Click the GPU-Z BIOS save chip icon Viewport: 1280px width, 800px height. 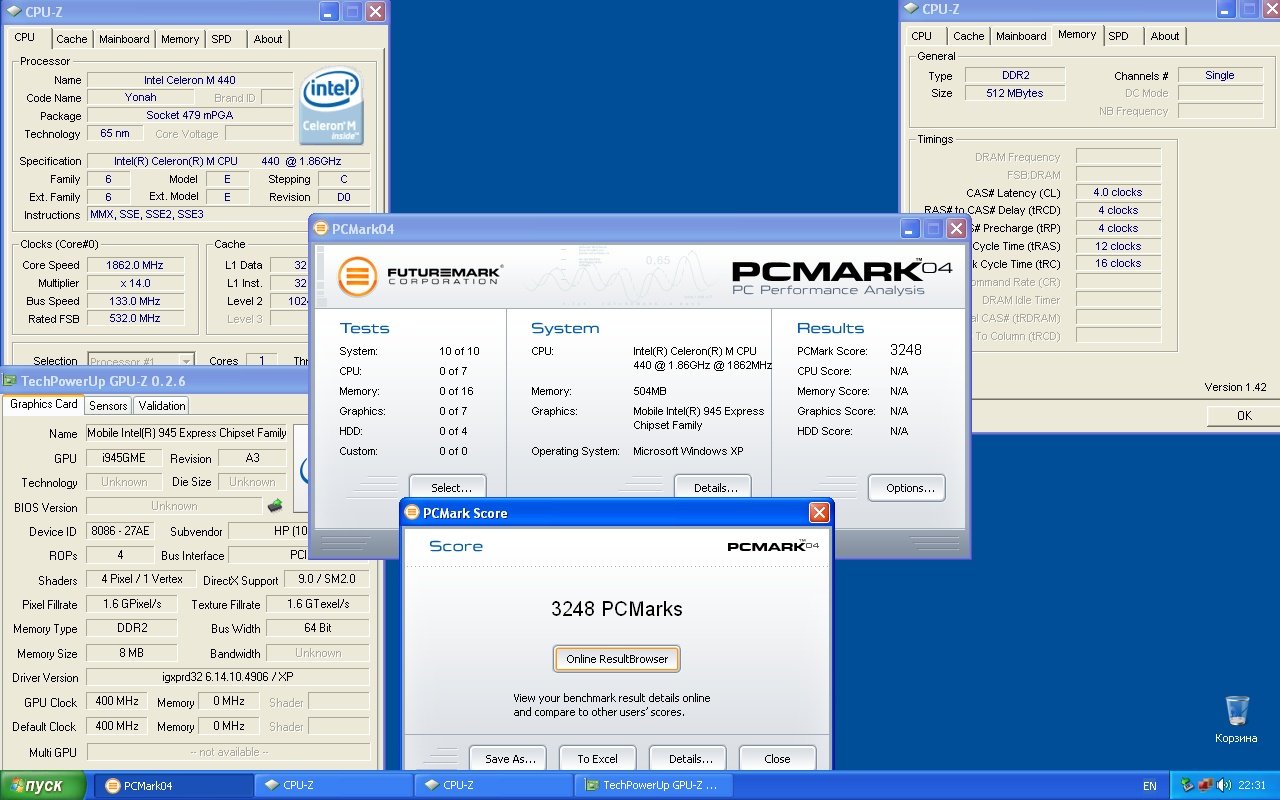tap(274, 506)
